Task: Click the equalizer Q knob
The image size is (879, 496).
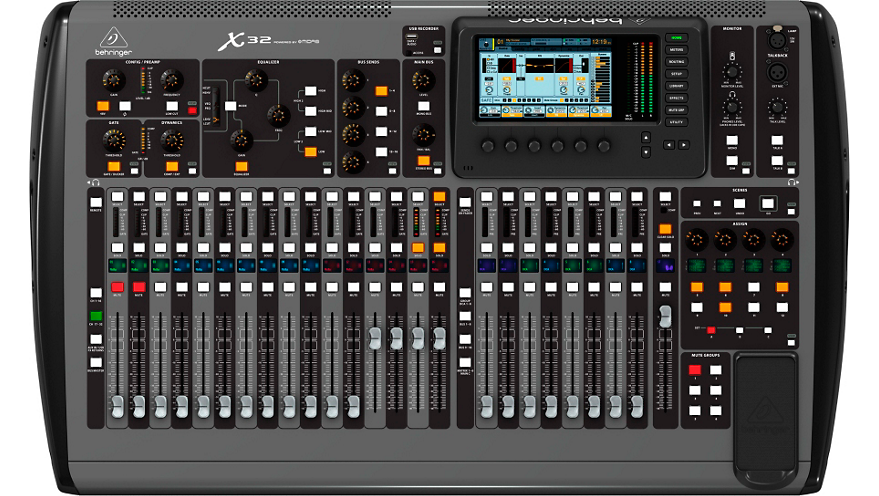Action: pos(256,81)
